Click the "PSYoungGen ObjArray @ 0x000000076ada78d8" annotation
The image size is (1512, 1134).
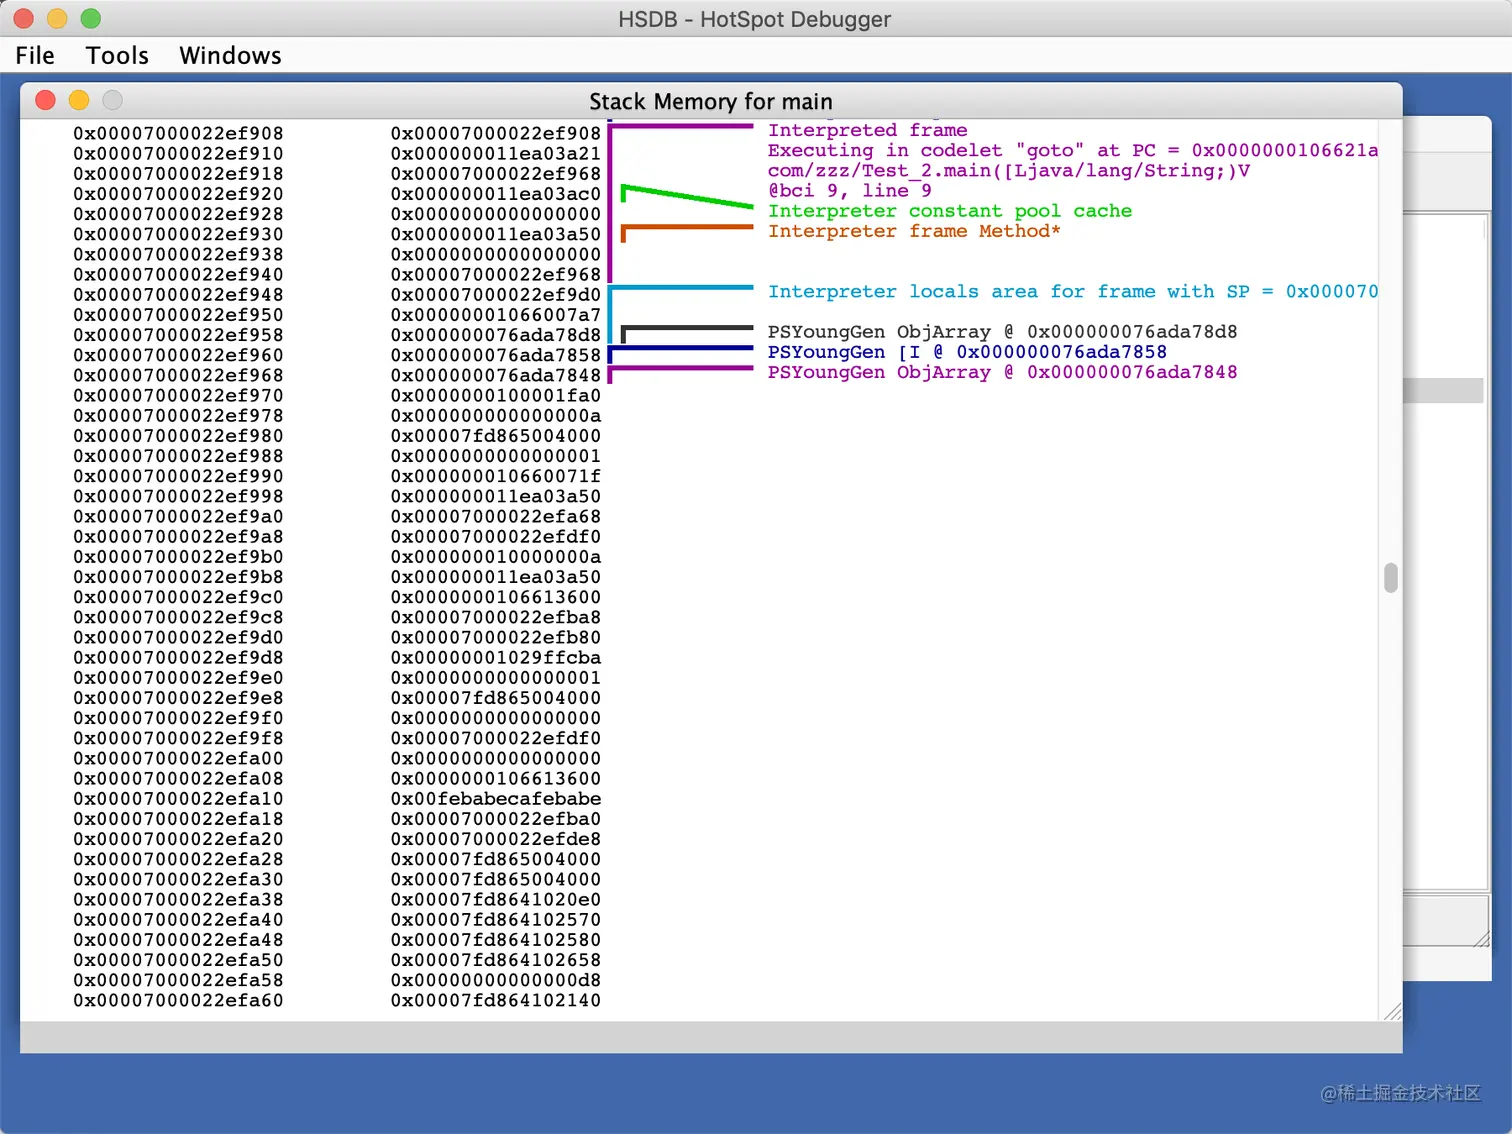tap(1002, 332)
